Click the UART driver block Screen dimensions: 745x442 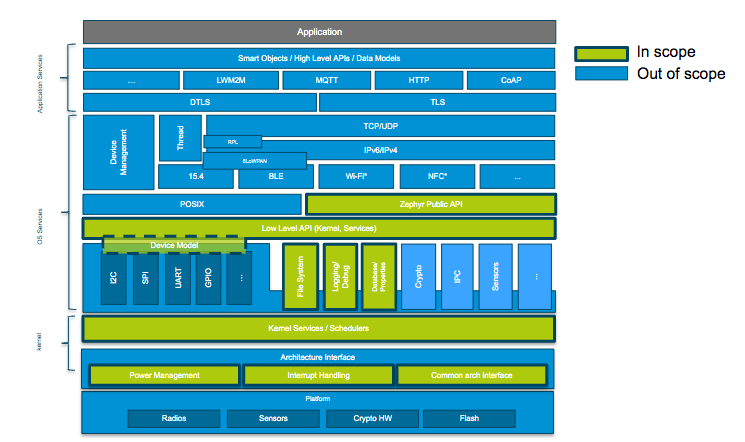coord(178,278)
